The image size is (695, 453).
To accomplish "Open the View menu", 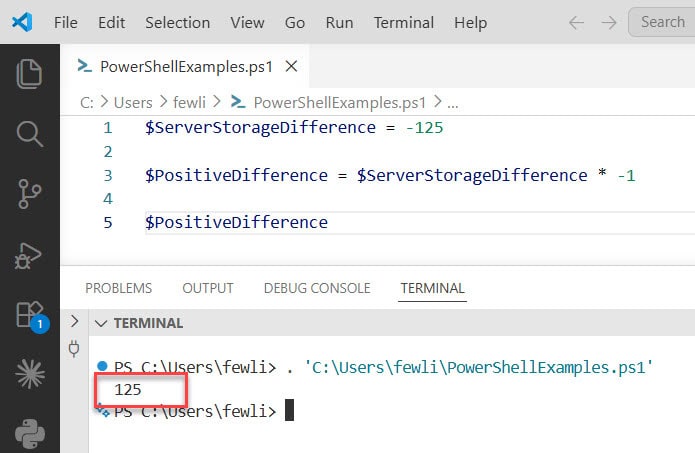I will coord(247,22).
